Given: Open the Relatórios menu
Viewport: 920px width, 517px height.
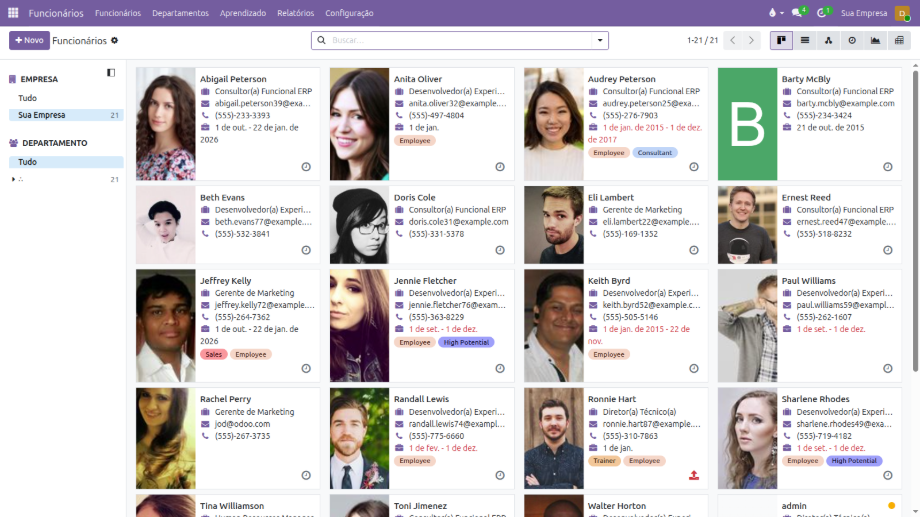Looking at the screenshot, I should [295, 13].
